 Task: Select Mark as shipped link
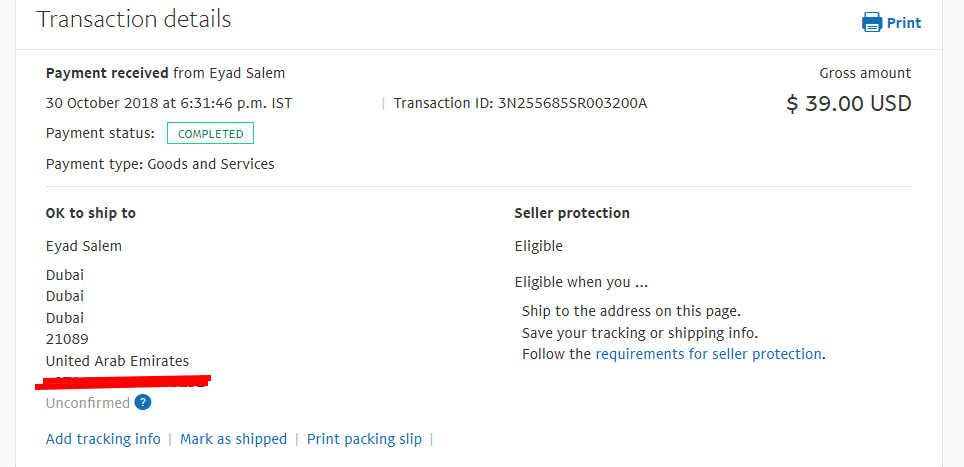(x=234, y=439)
